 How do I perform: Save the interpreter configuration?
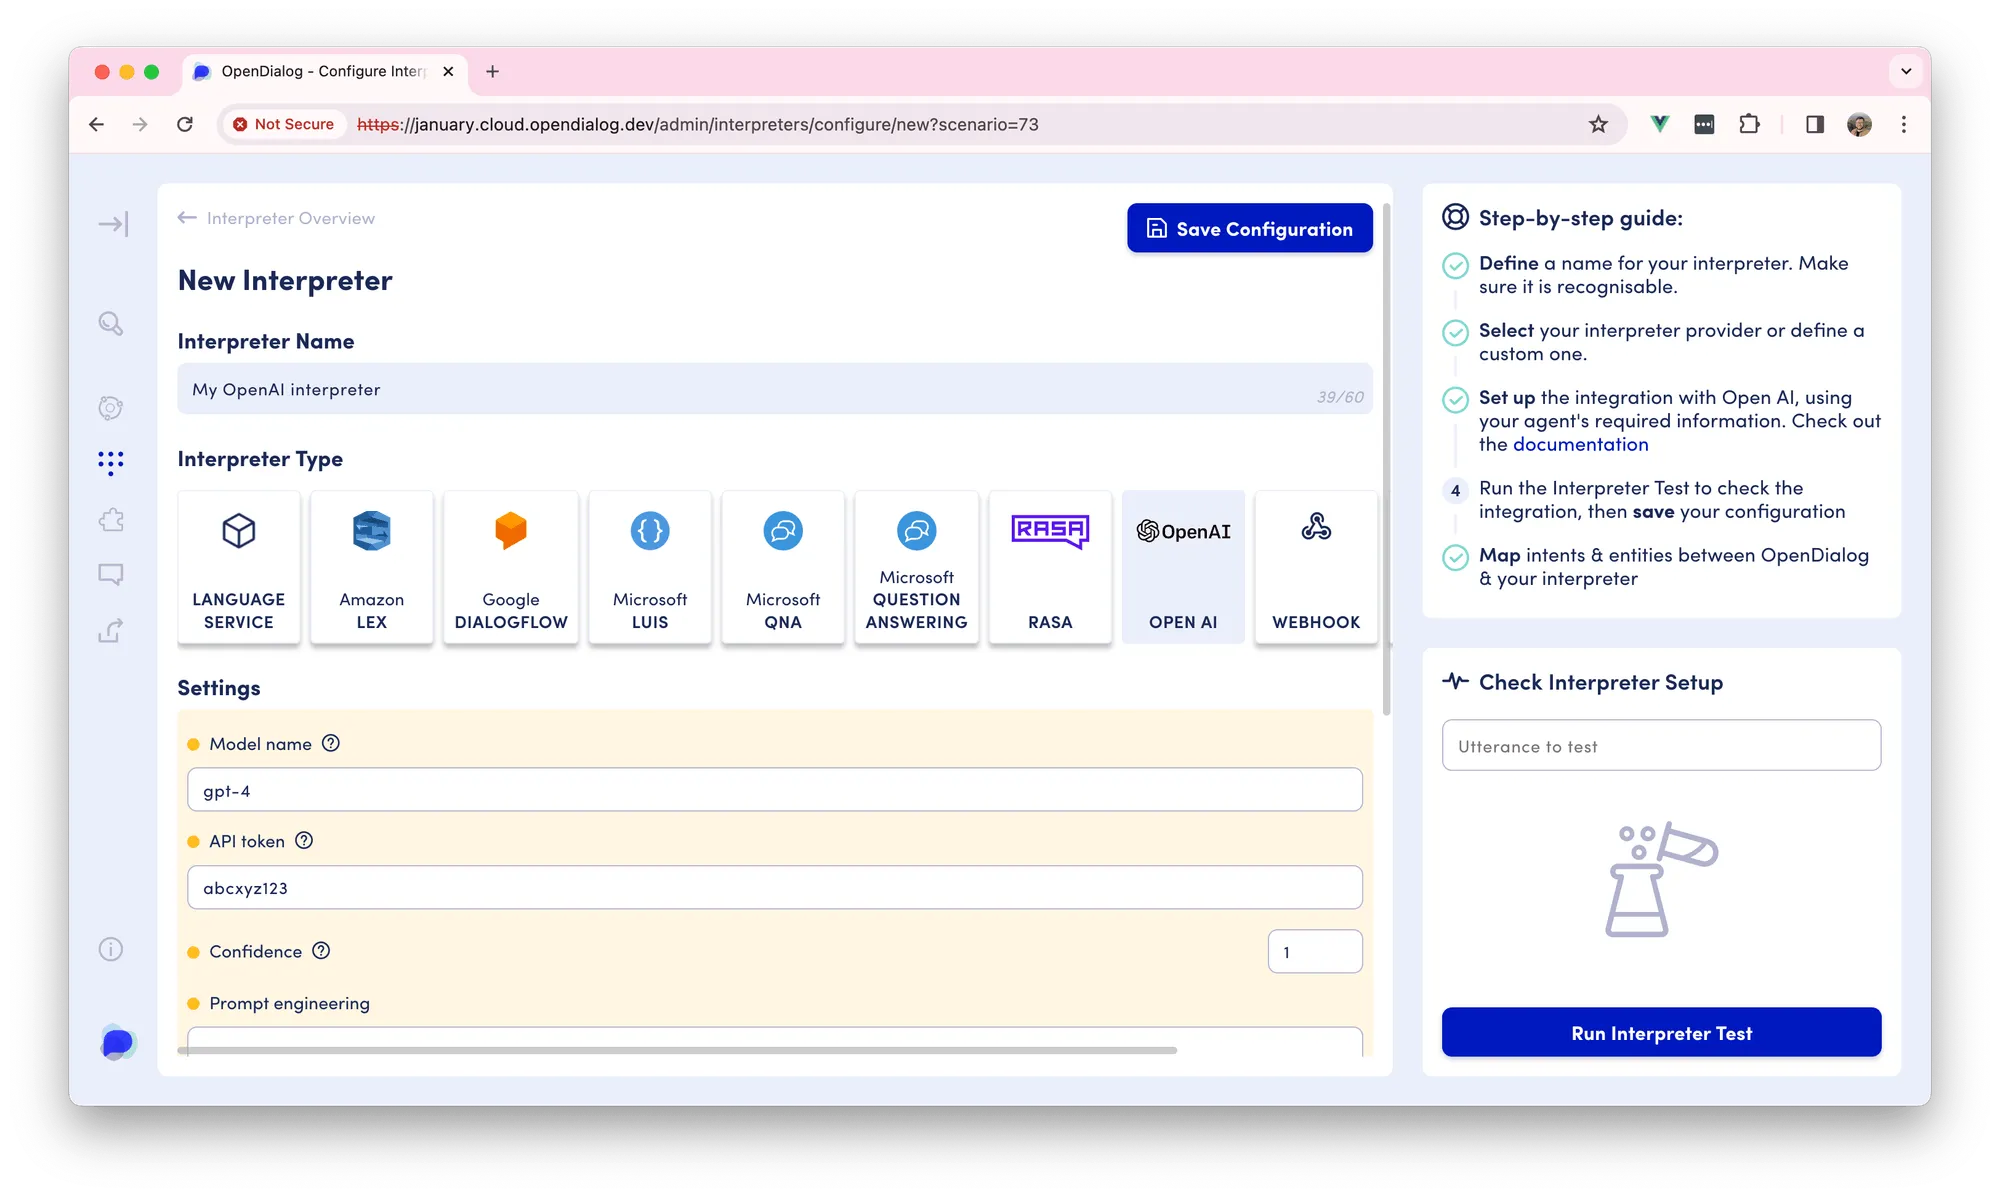tap(1250, 228)
